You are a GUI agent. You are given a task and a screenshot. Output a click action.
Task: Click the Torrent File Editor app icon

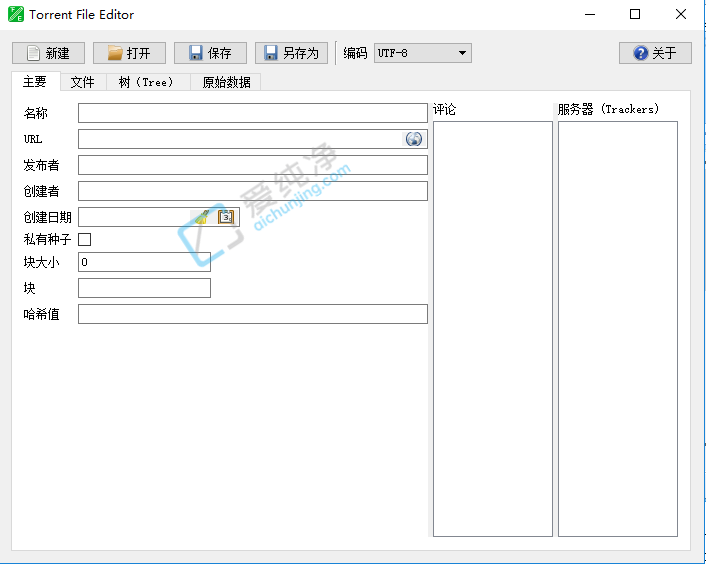(x=16, y=14)
